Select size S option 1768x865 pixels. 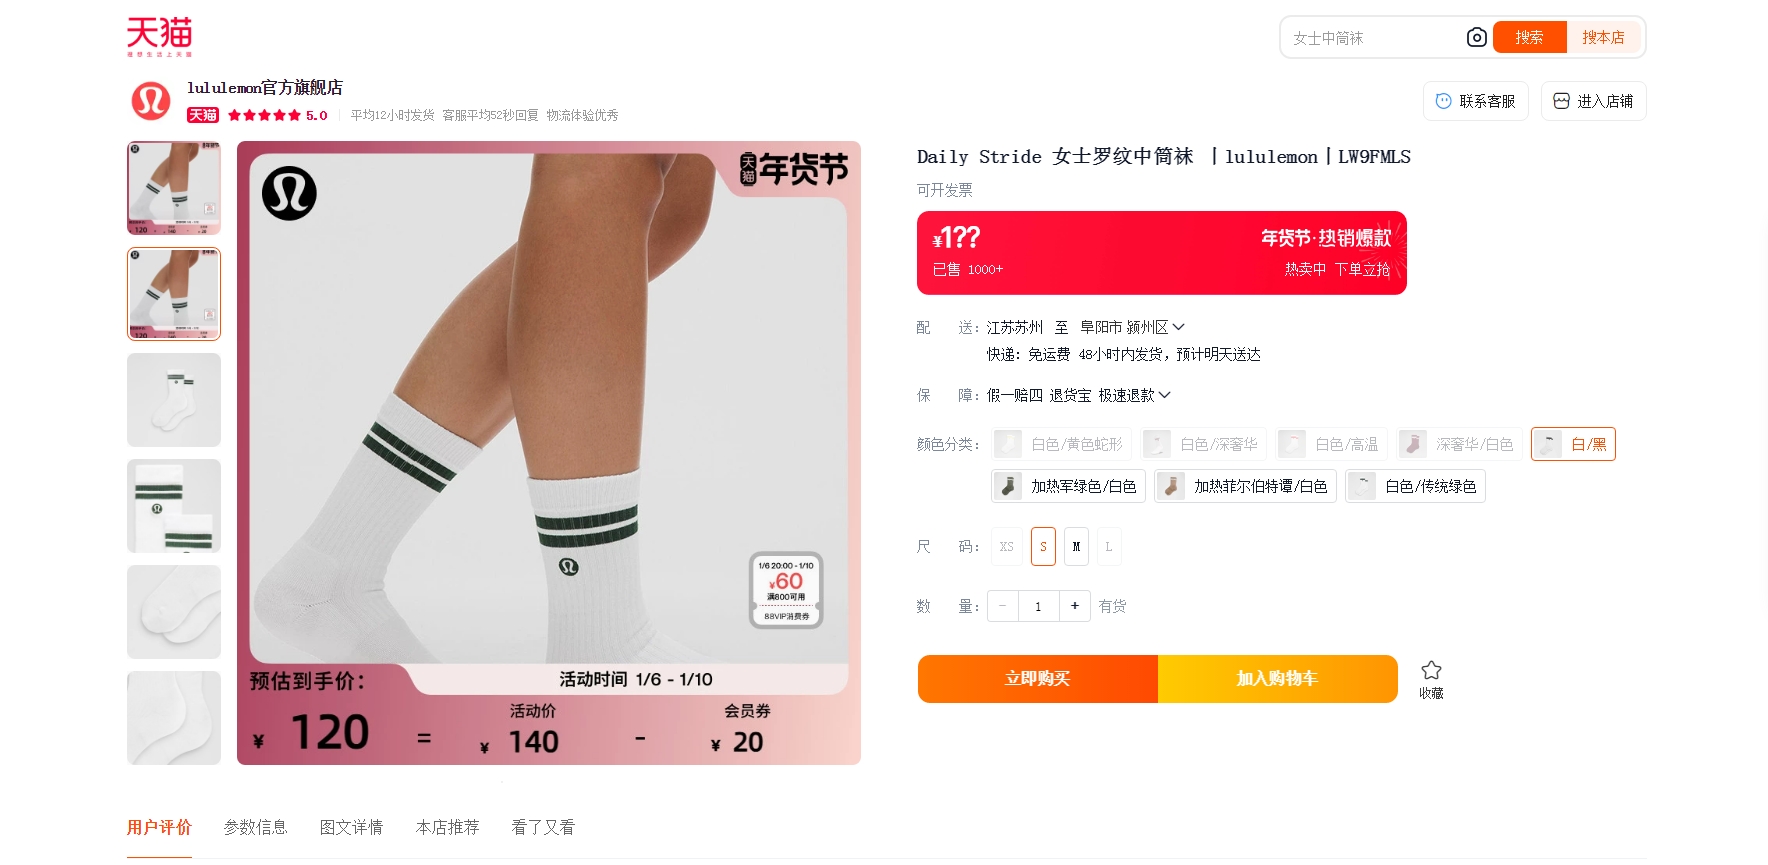click(1043, 547)
